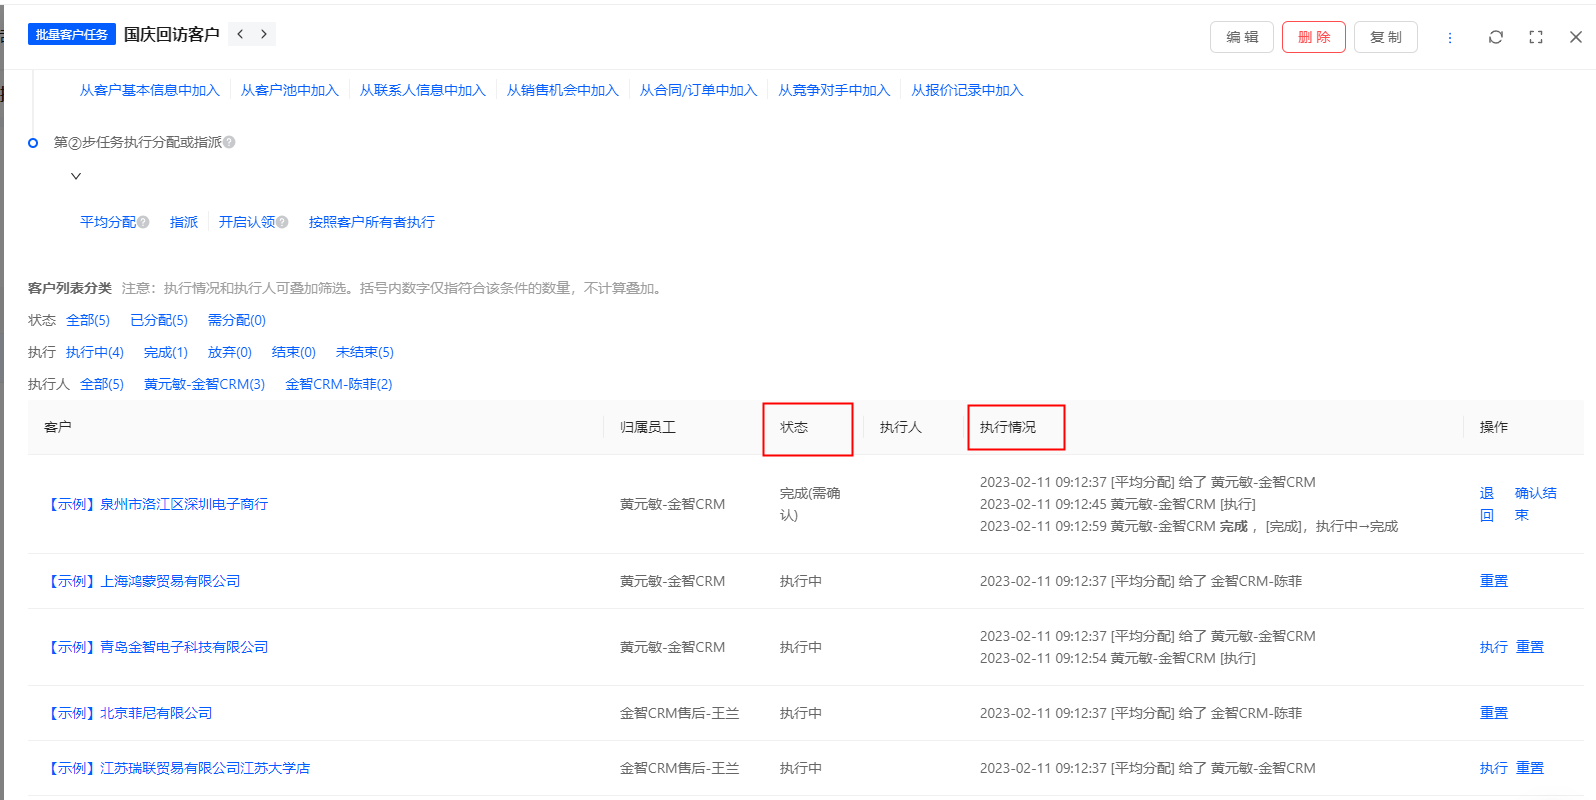Image resolution: width=1596 pixels, height=800 pixels.
Task: Refresh the page with the reload icon
Action: coord(1496,37)
